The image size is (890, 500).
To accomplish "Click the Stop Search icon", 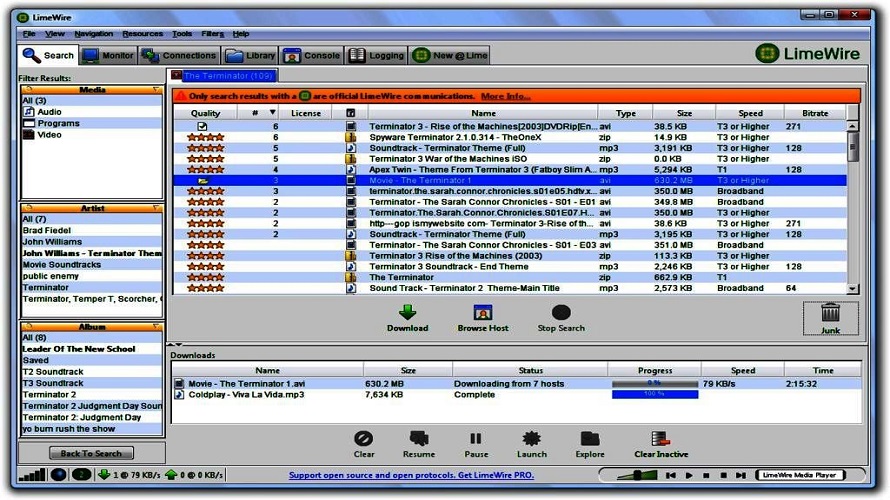I will pyautogui.click(x=561, y=312).
